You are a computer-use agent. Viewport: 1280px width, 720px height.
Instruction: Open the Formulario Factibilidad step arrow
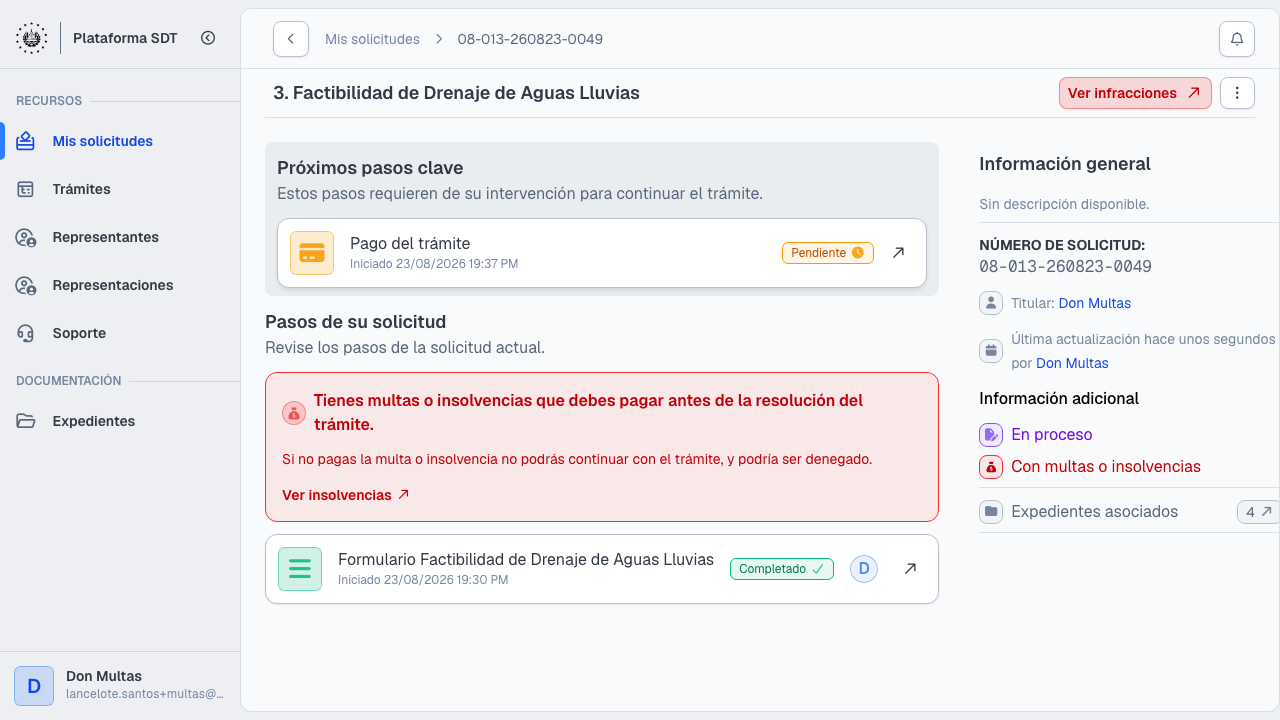[910, 569]
